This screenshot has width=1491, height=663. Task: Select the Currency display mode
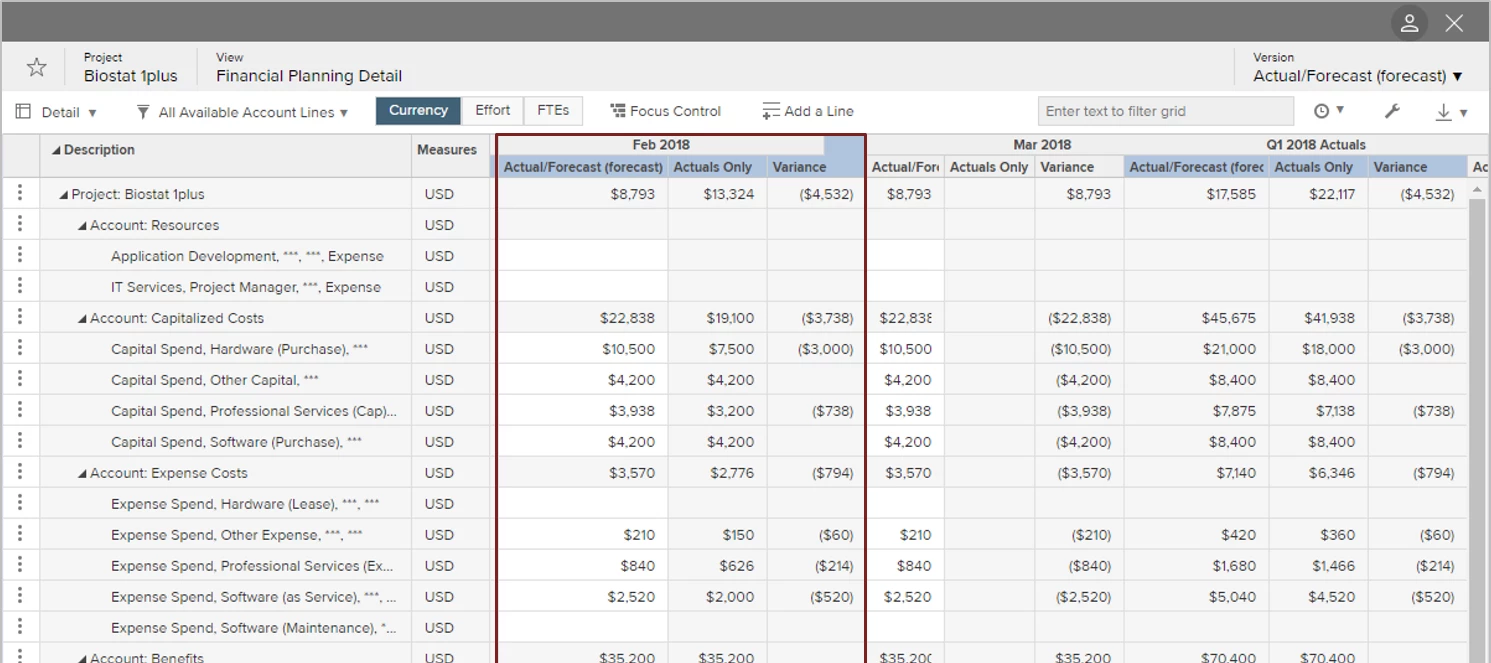418,110
